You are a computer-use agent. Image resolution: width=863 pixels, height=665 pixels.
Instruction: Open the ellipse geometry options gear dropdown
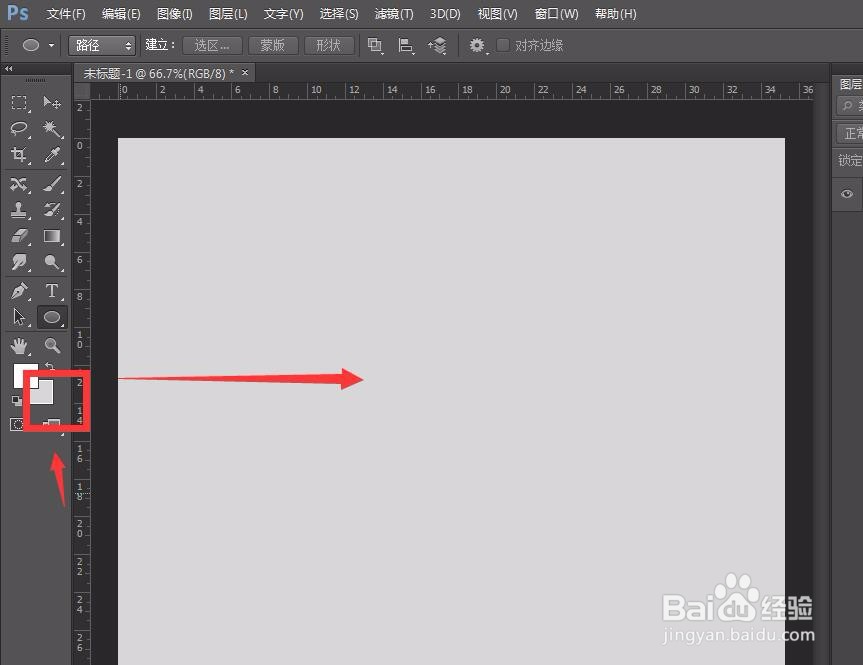pyautogui.click(x=477, y=44)
